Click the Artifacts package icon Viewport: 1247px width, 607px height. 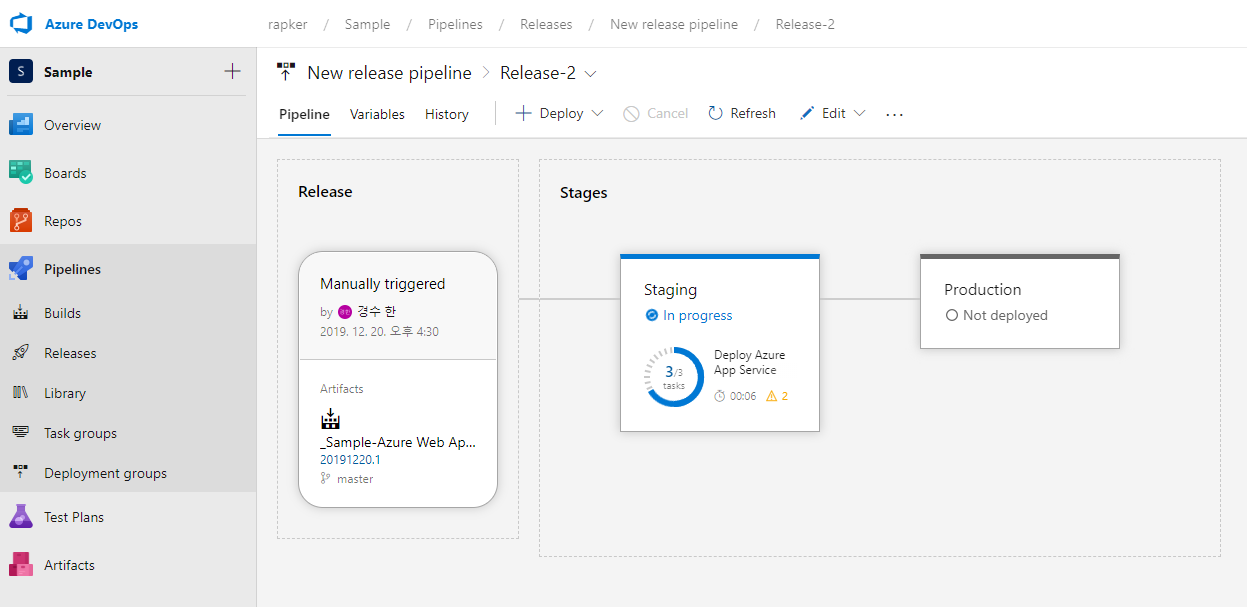pos(21,565)
